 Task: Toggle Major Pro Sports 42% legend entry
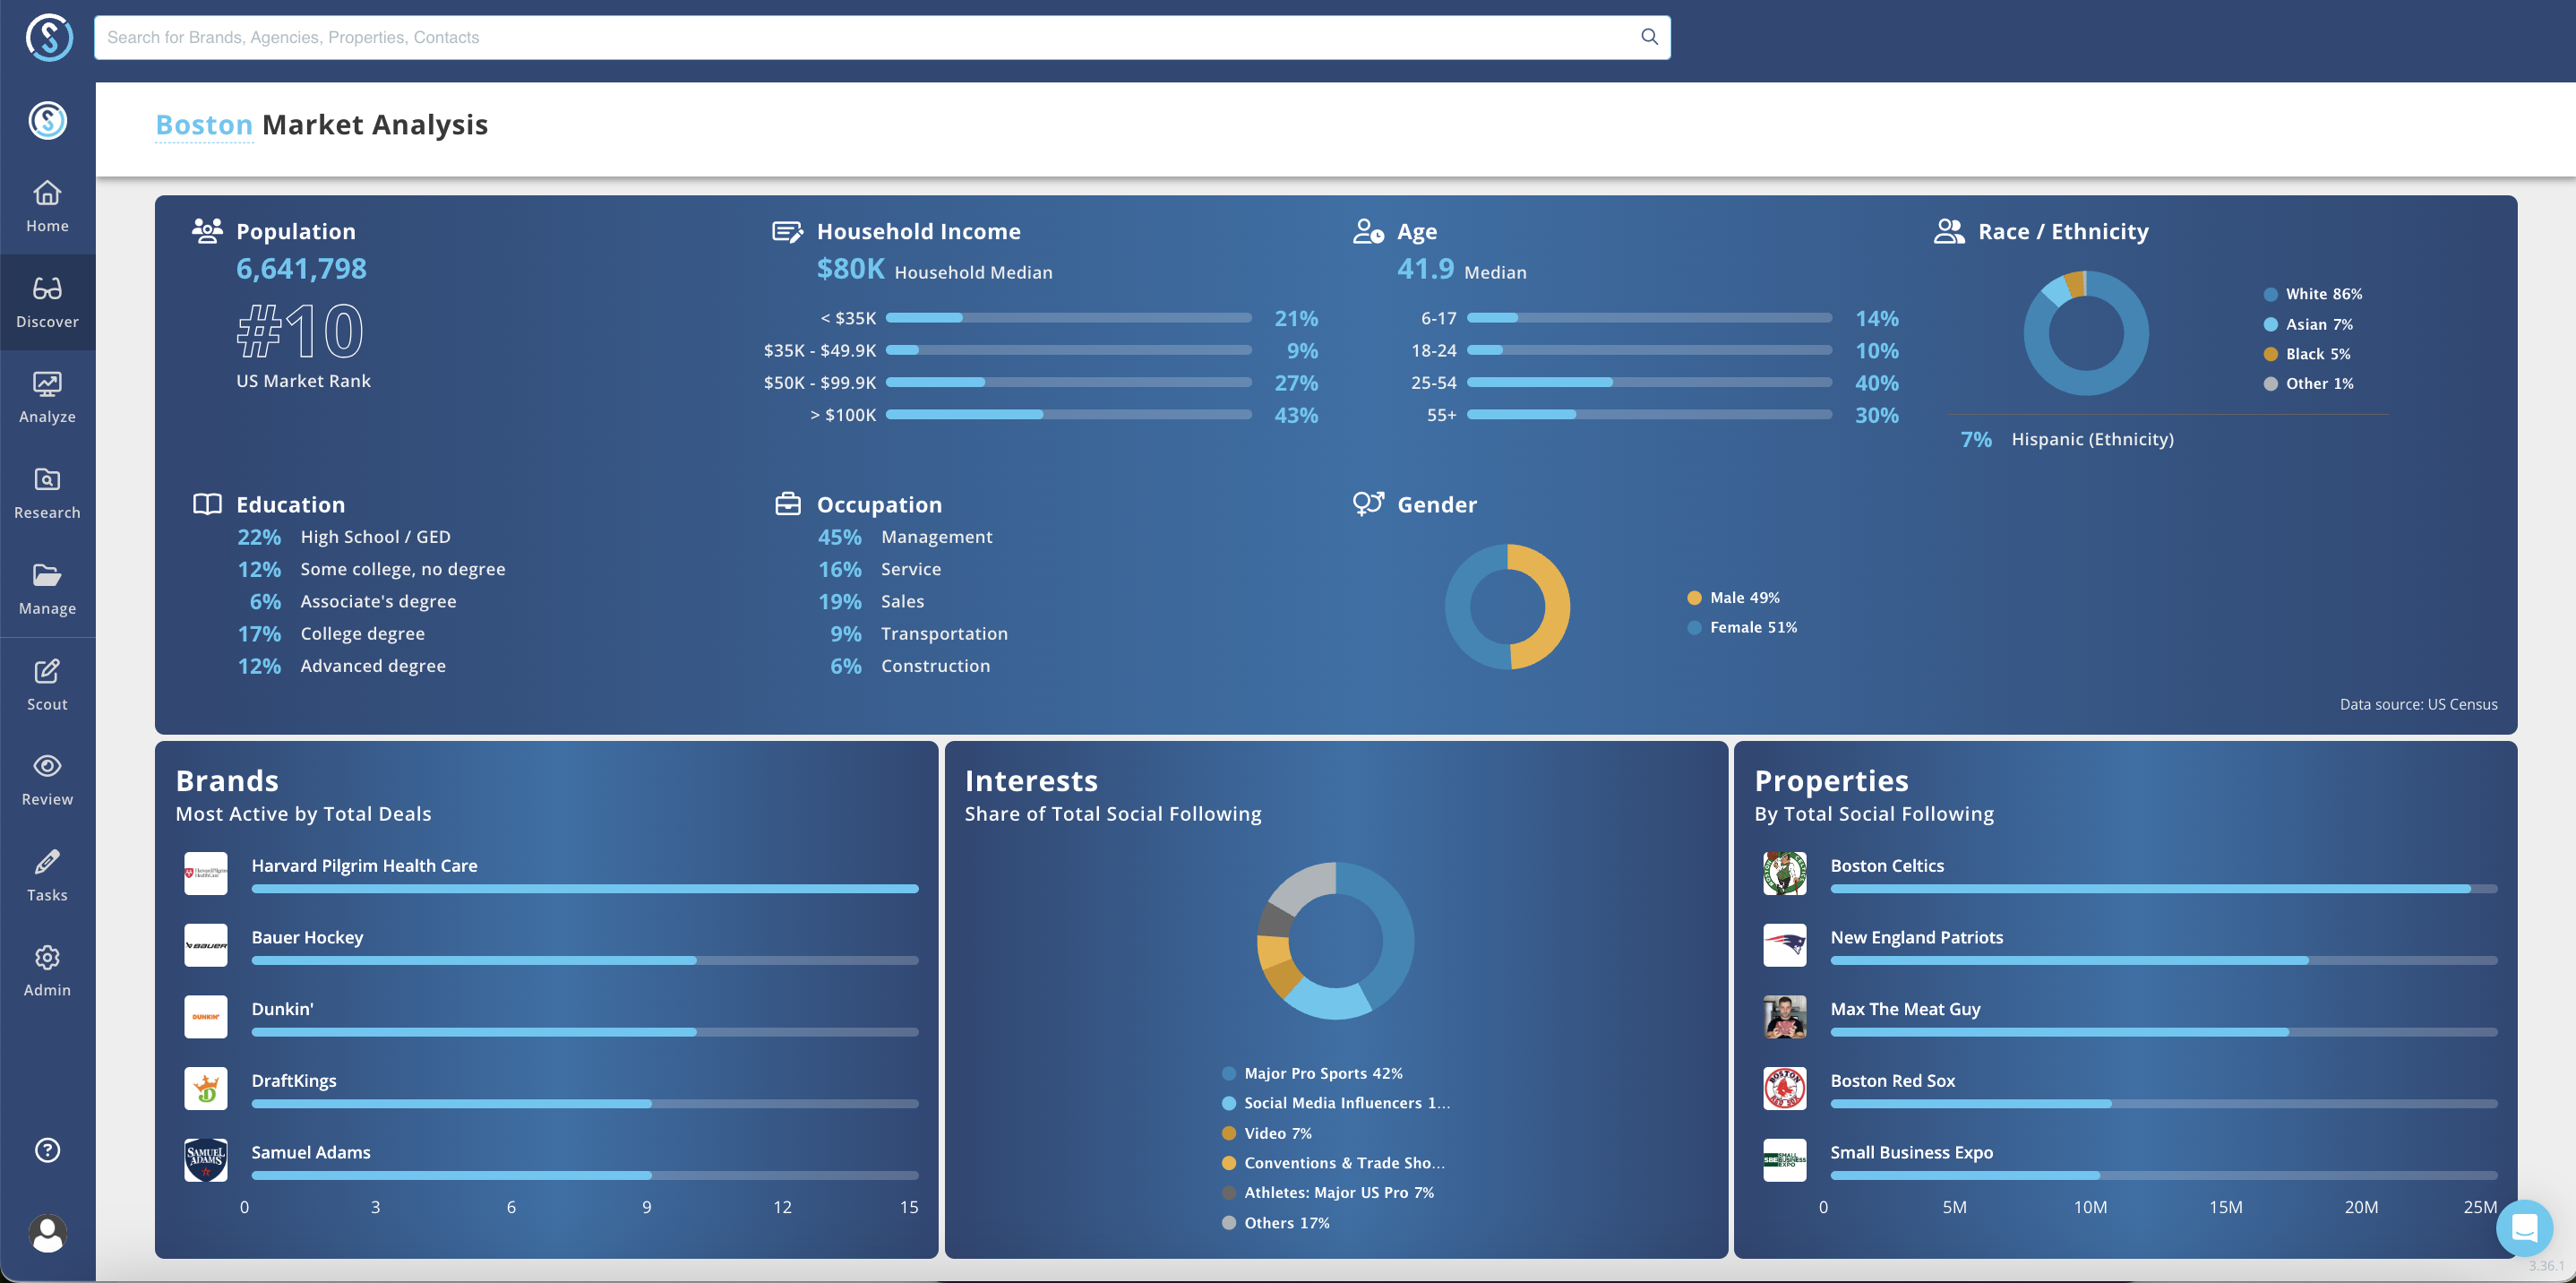tap(1312, 1073)
